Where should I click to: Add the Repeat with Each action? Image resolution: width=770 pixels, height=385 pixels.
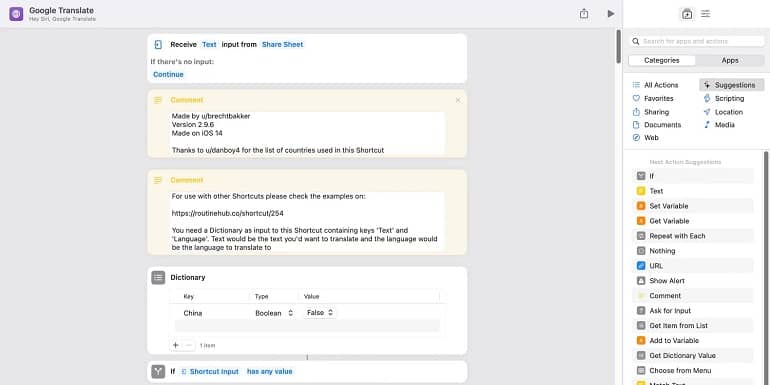692,236
